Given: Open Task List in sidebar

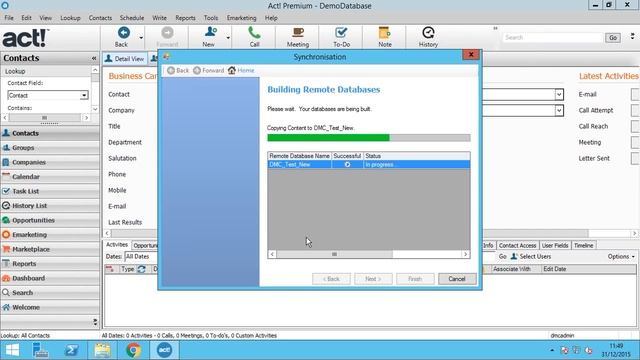Looking at the screenshot, I should 50,191.
